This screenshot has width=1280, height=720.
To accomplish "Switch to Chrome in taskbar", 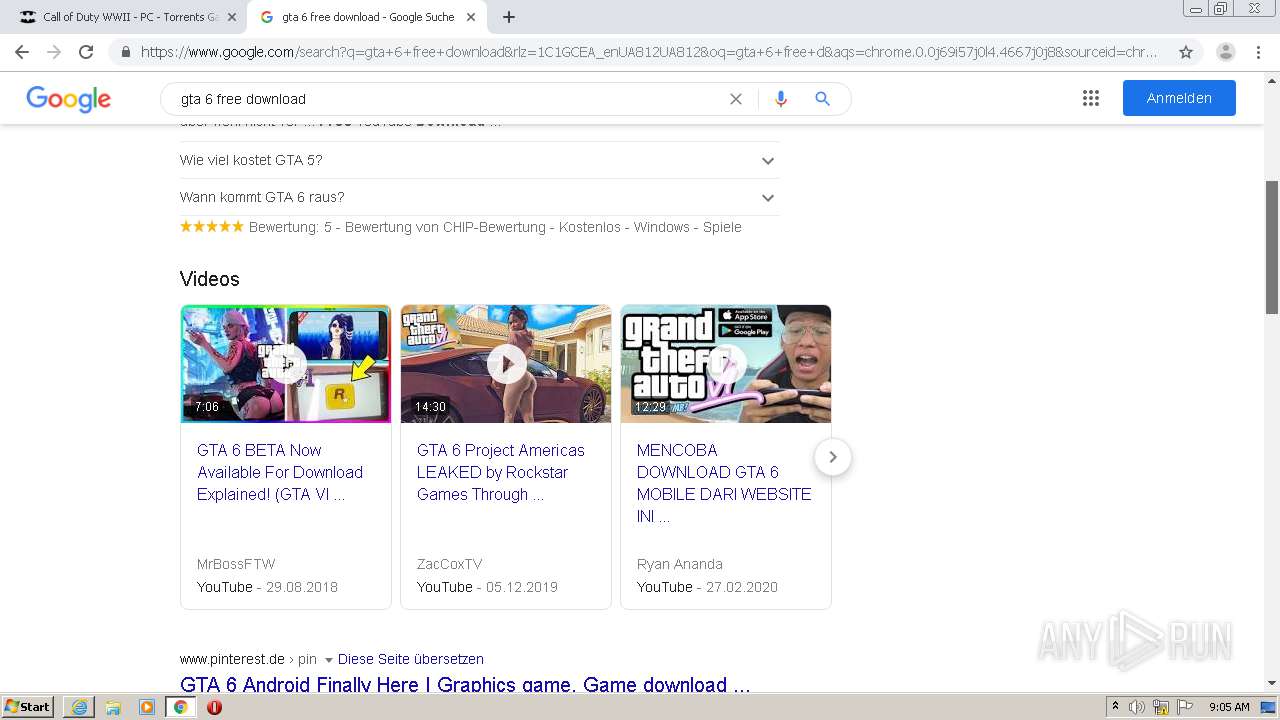I will pos(180,707).
